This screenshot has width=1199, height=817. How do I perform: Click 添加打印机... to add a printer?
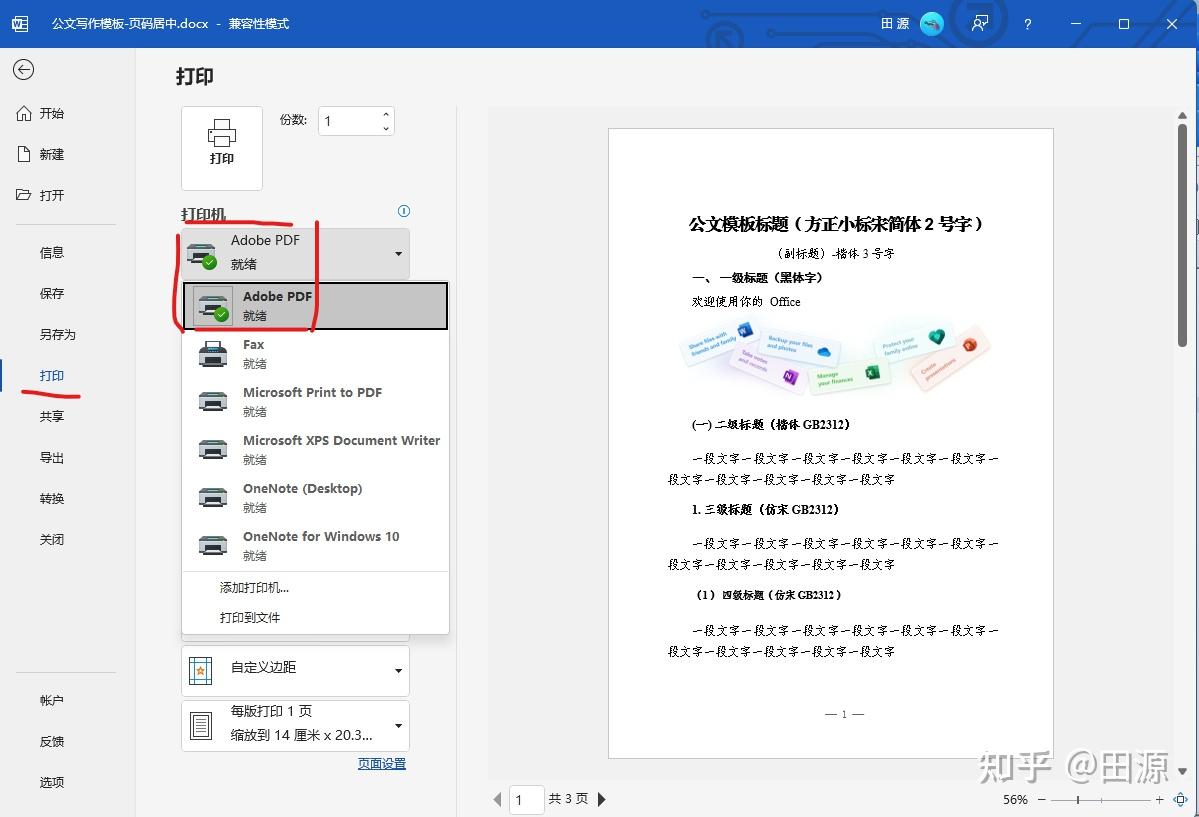[x=255, y=588]
